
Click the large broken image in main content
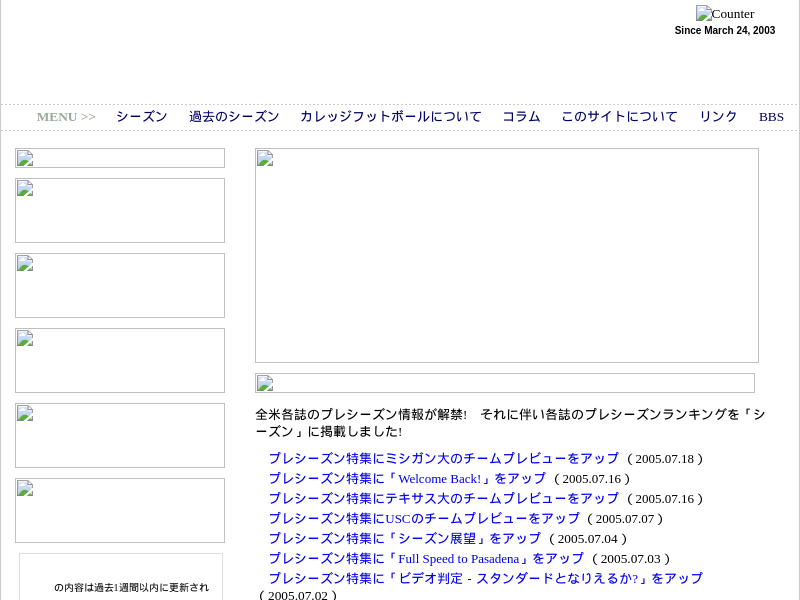tap(506, 255)
